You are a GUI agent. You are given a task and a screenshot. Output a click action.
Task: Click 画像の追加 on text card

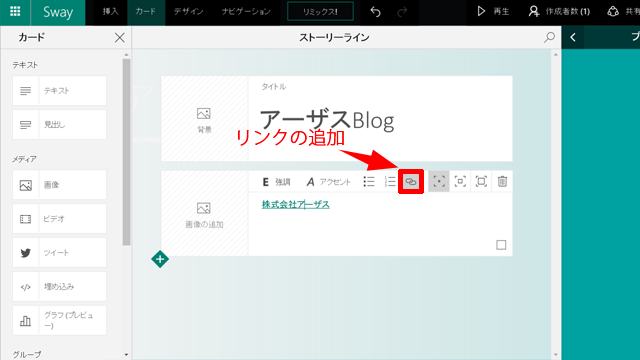[x=204, y=214]
